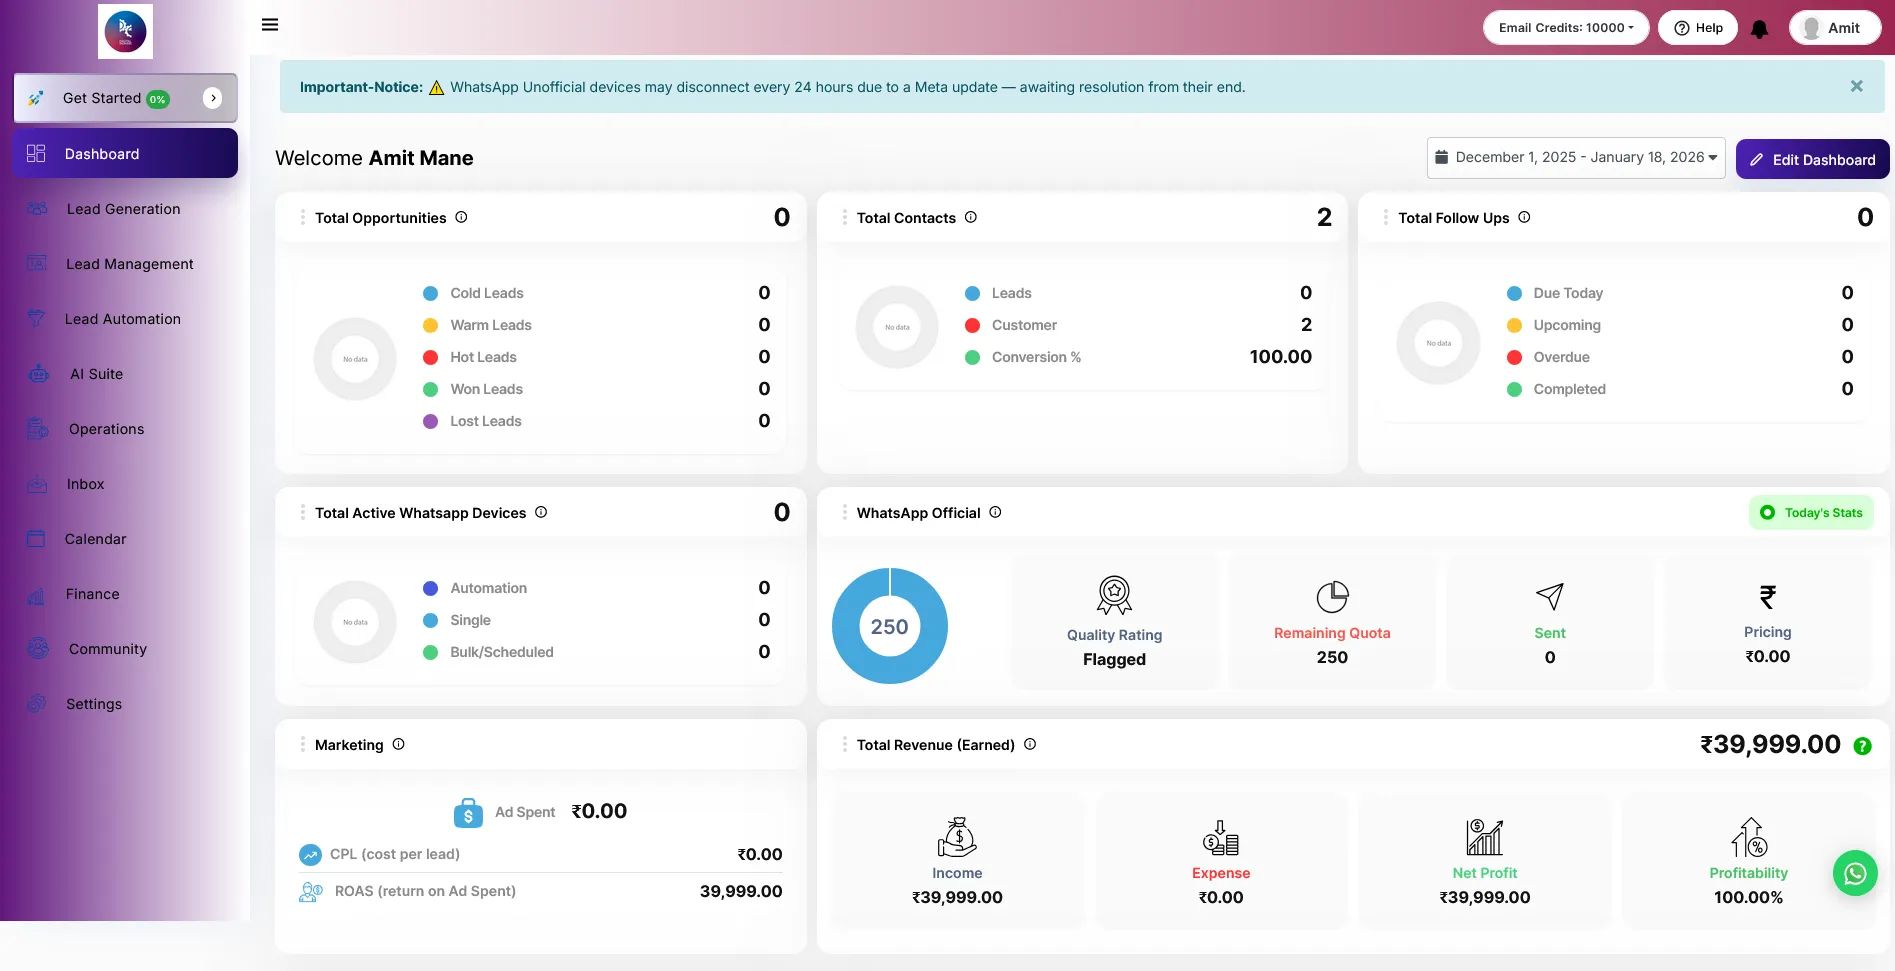Click green help icon beside revenue amount
Image resolution: width=1895 pixels, height=971 pixels.
[1862, 746]
